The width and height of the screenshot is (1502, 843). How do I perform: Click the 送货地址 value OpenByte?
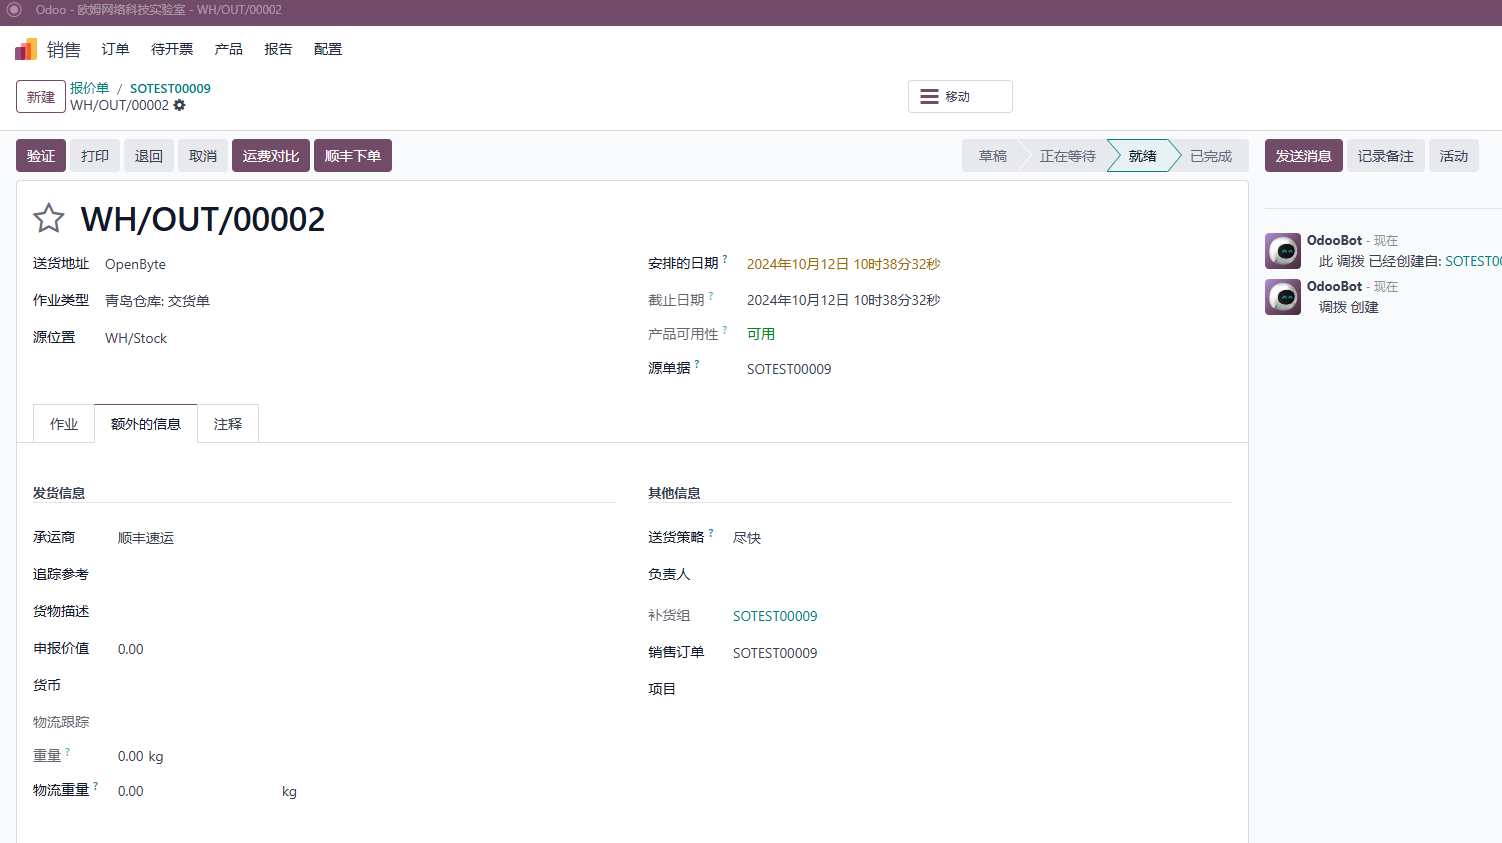click(x=136, y=264)
